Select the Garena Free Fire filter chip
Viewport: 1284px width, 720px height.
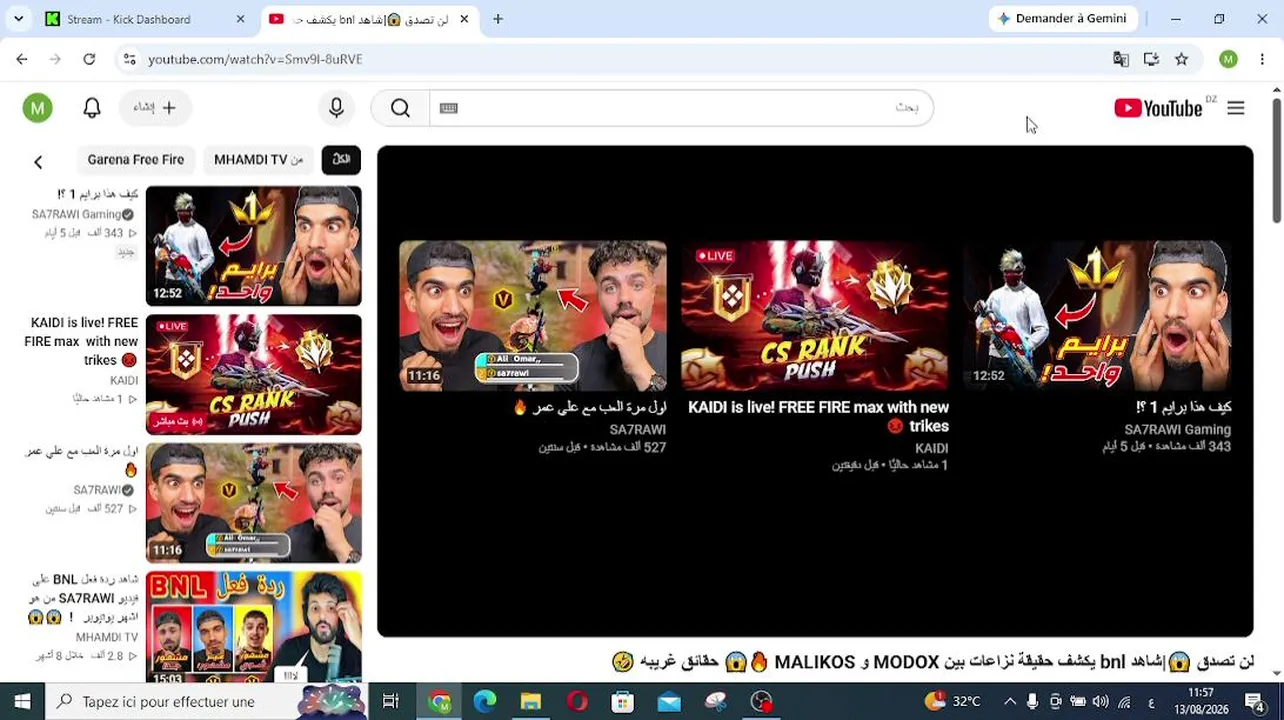136,160
